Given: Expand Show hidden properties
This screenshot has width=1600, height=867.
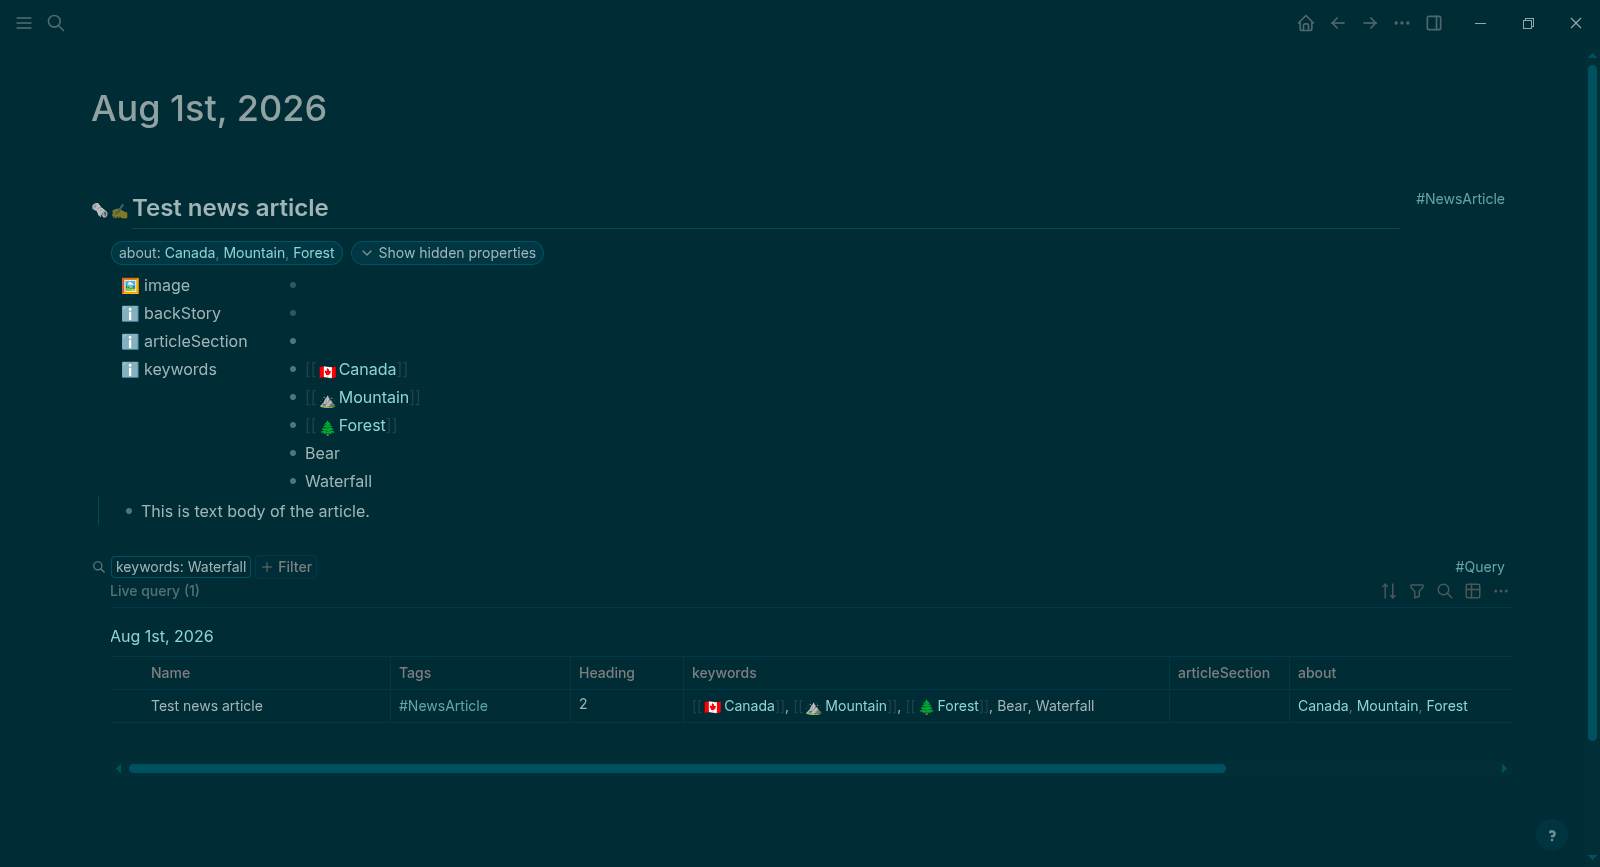Looking at the screenshot, I should tap(447, 253).
